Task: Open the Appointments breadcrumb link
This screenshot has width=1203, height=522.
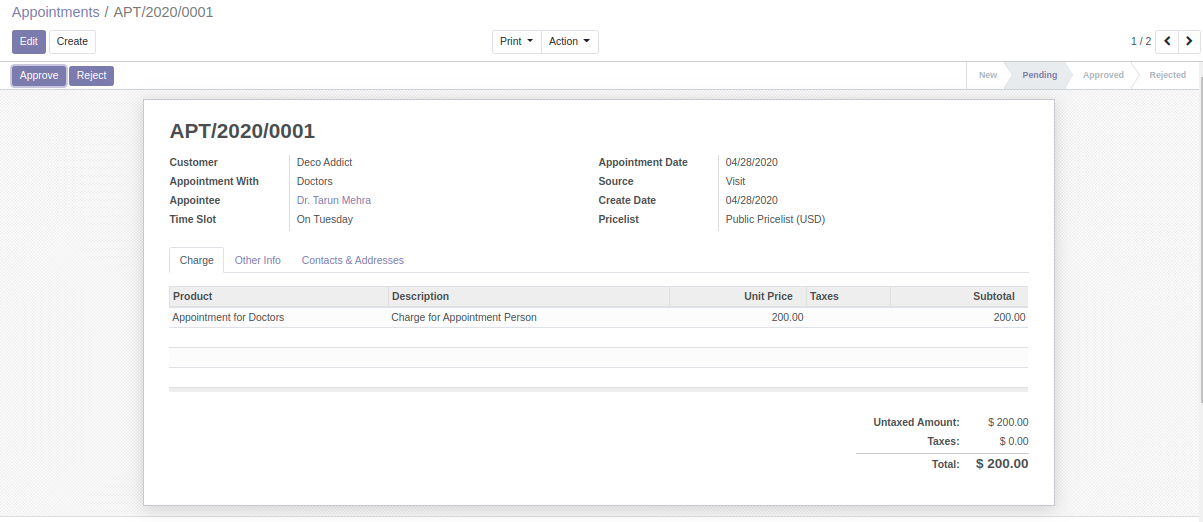Action: tap(55, 12)
